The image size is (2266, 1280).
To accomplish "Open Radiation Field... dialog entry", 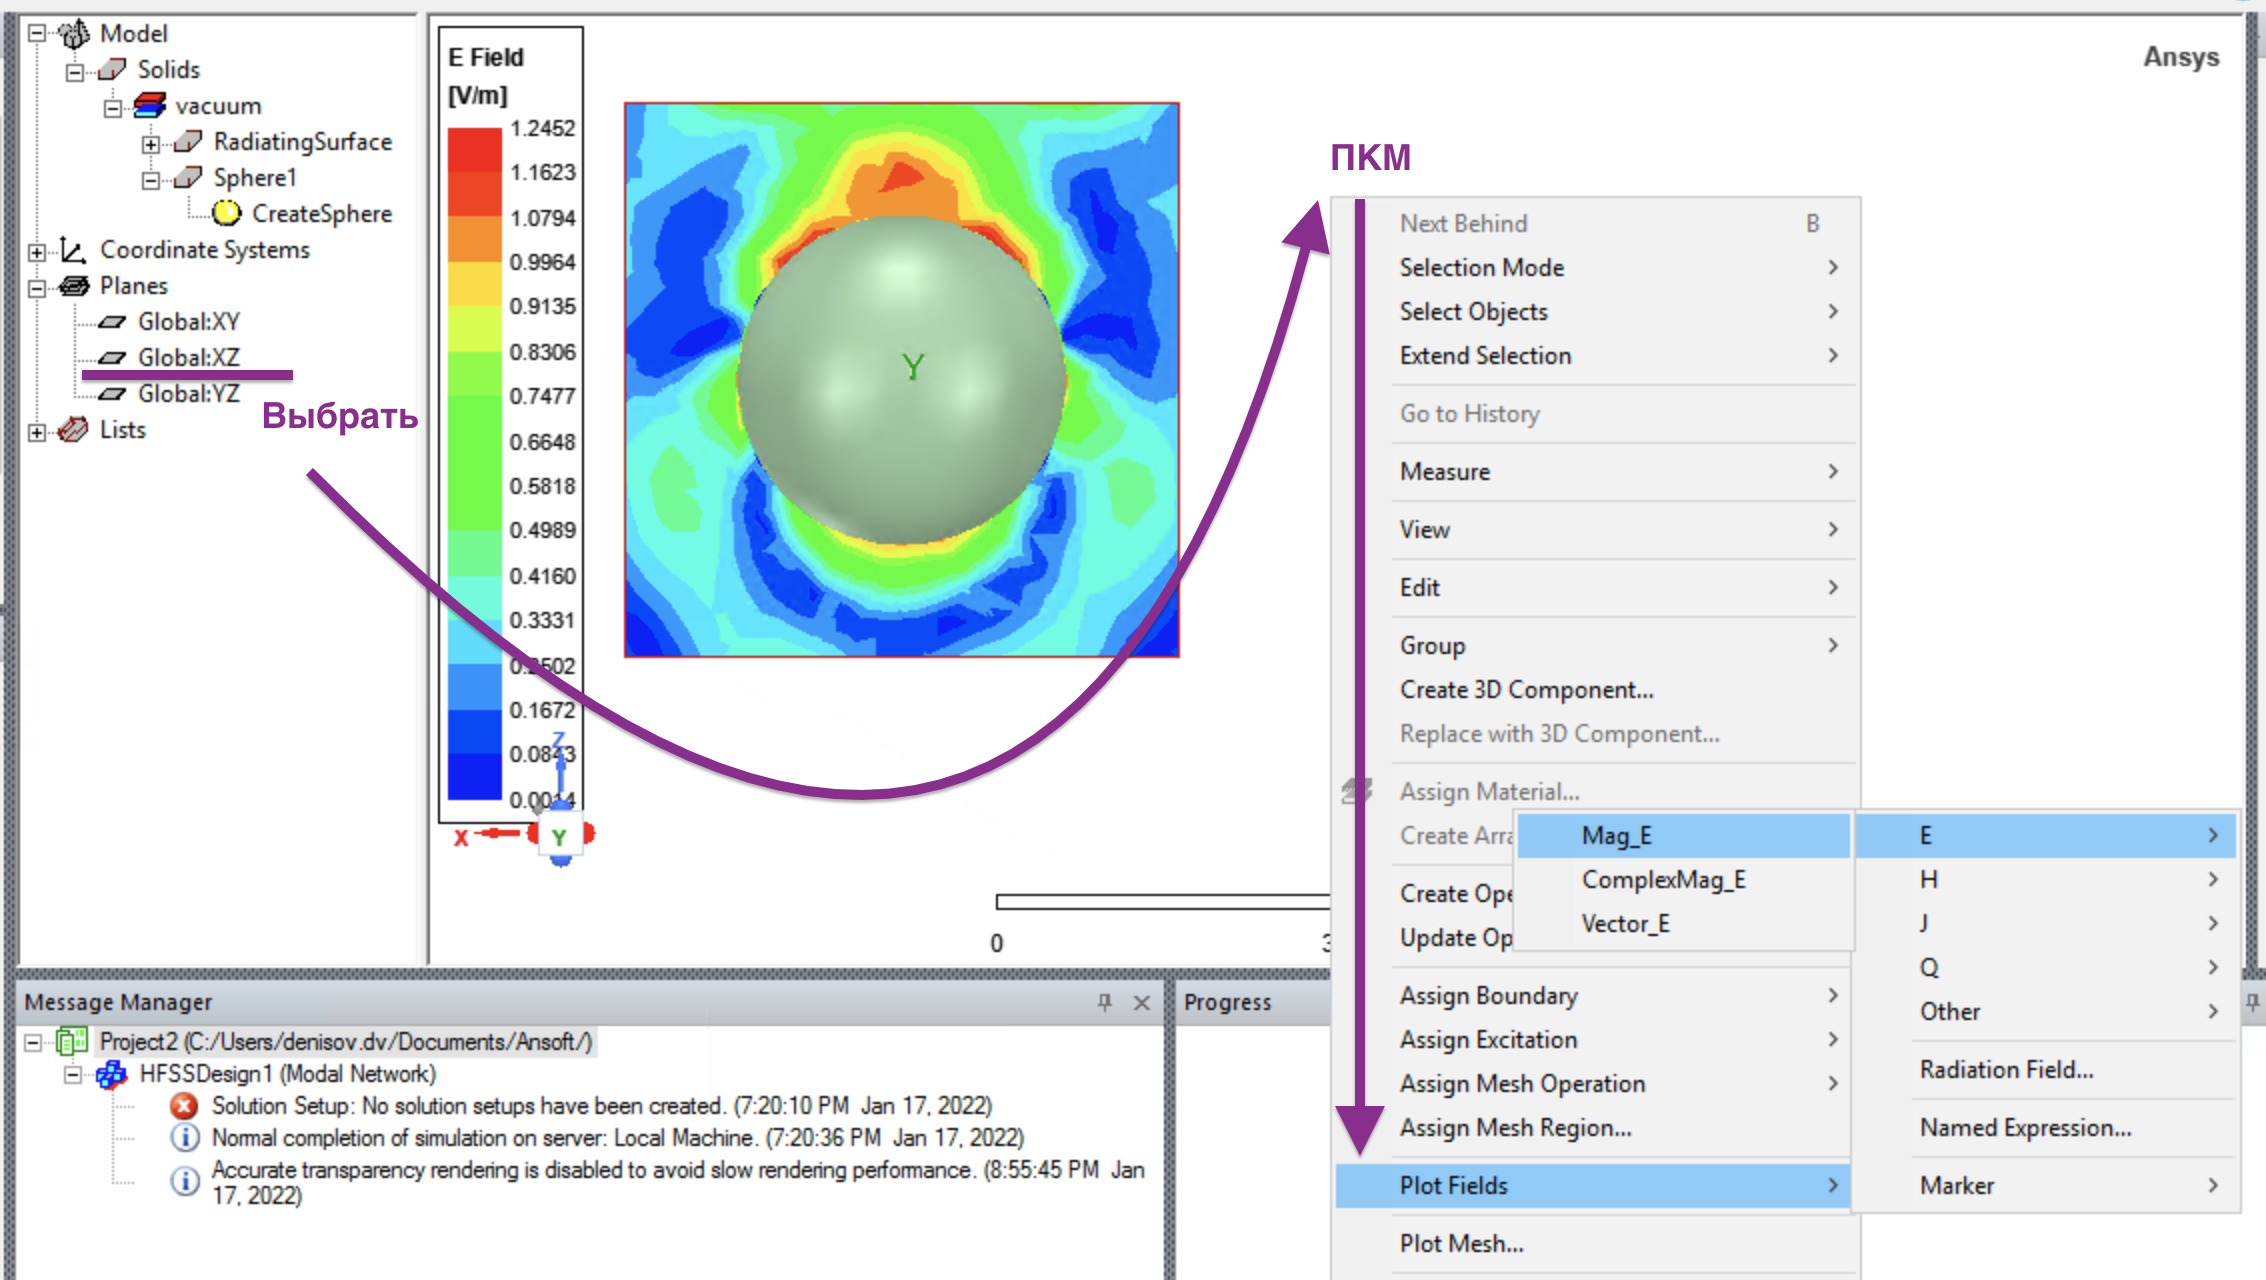I will point(2006,1070).
